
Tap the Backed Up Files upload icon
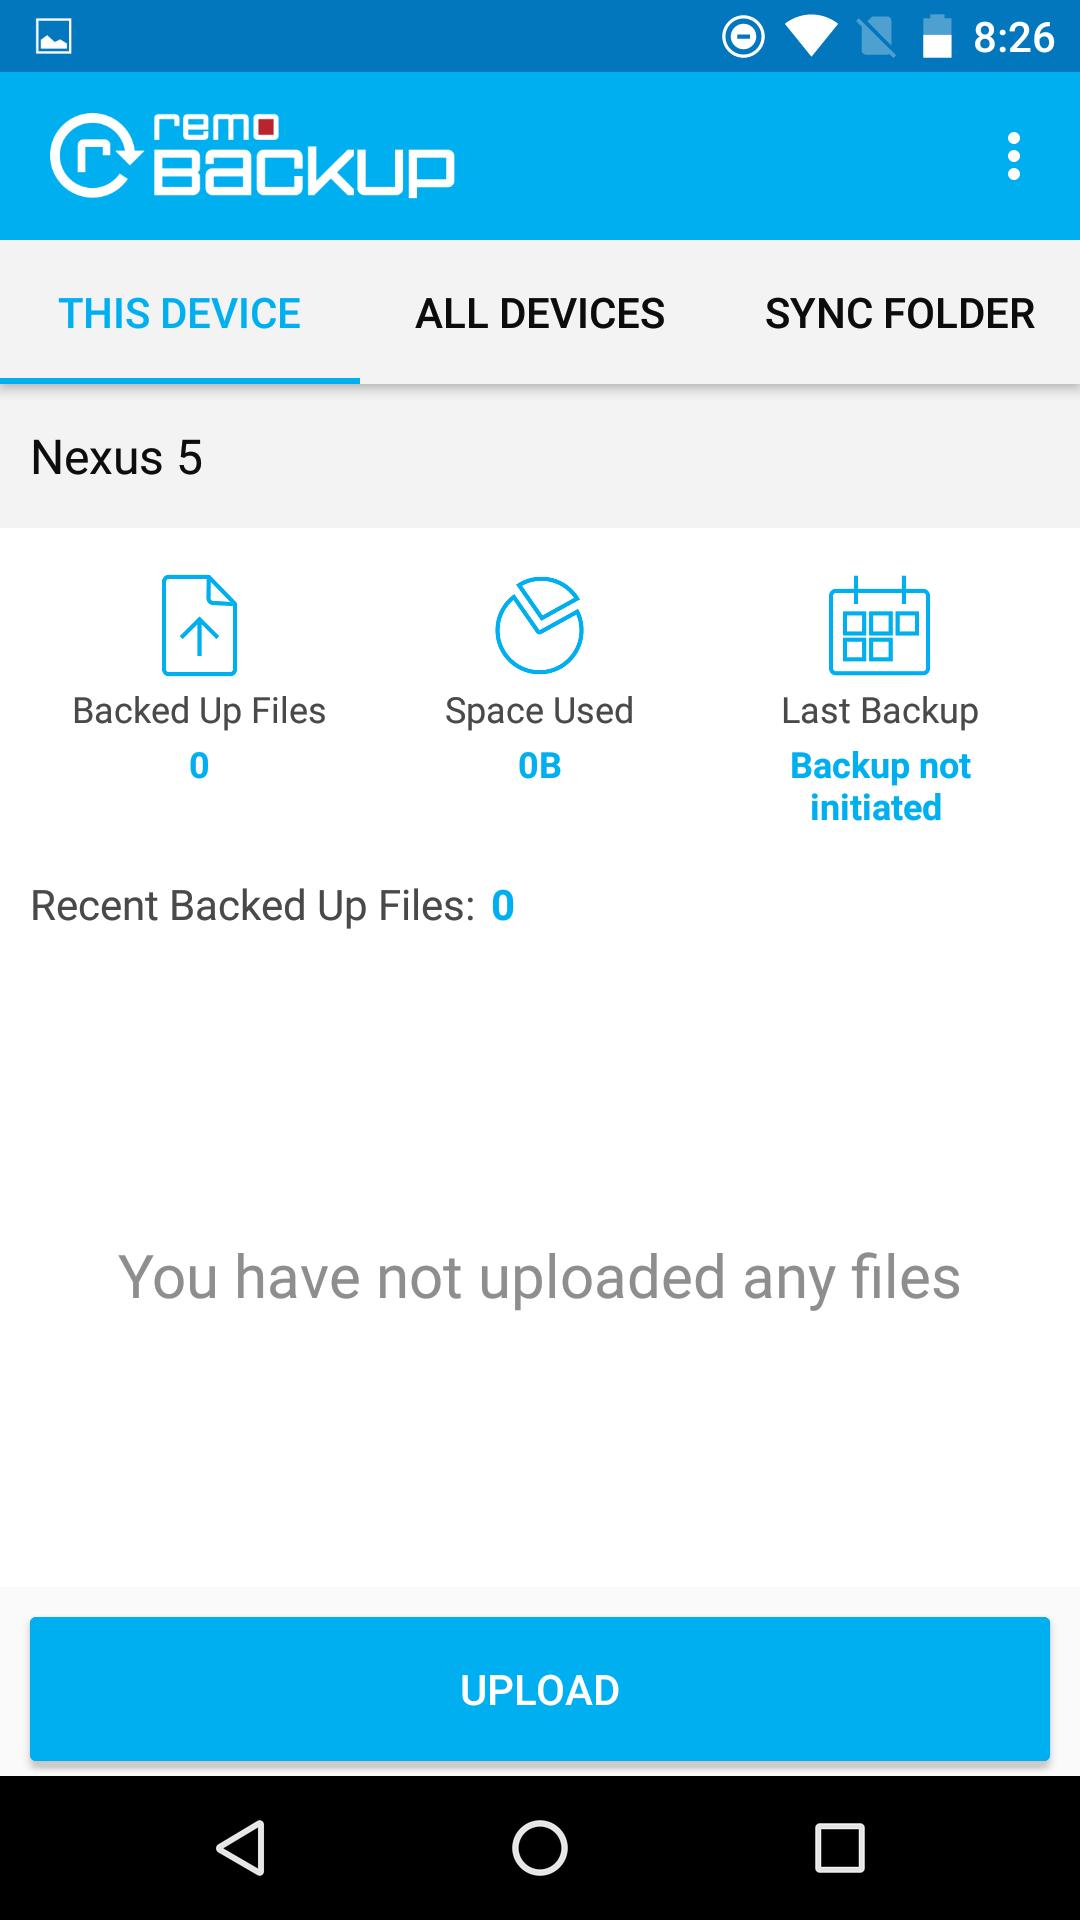(x=199, y=625)
